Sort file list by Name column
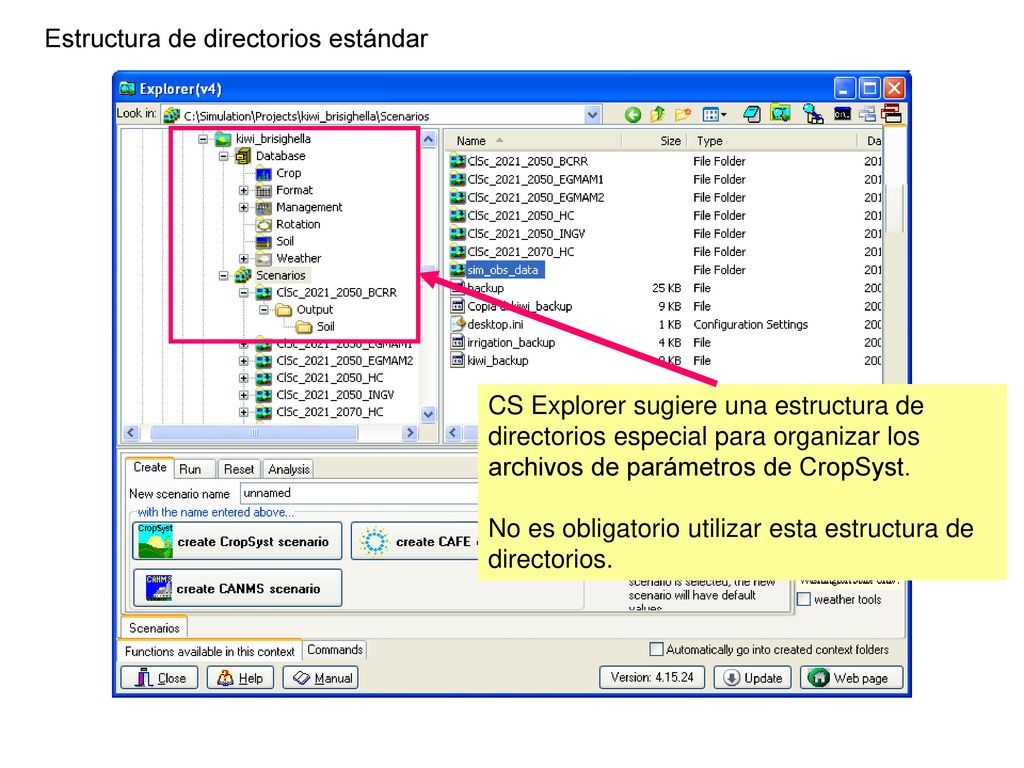 coord(533,140)
